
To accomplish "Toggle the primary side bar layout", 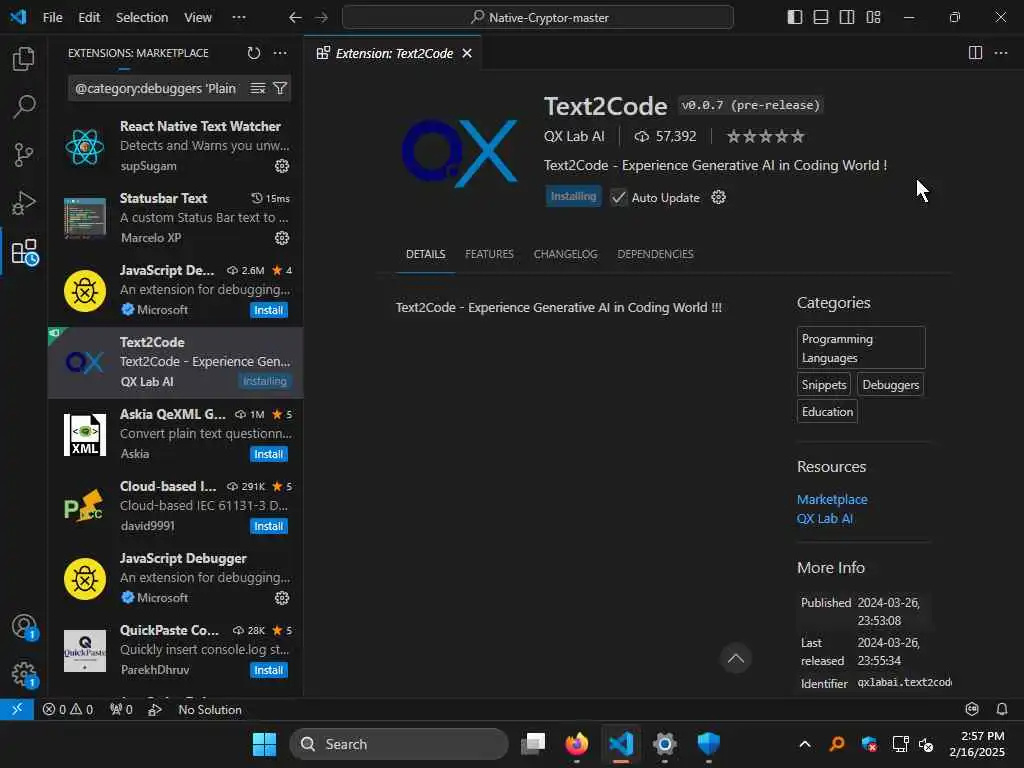I will click(795, 18).
